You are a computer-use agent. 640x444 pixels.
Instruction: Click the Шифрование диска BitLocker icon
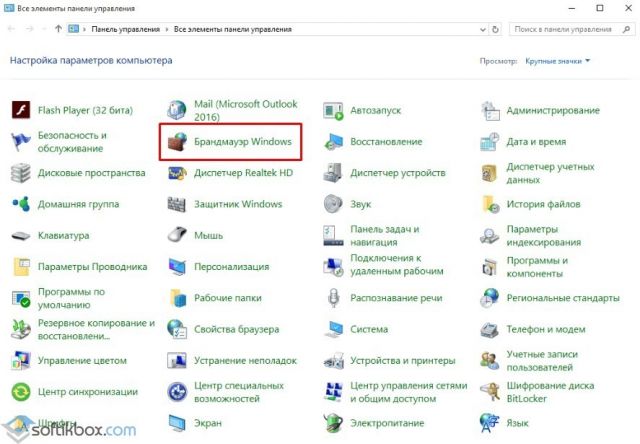click(490, 392)
